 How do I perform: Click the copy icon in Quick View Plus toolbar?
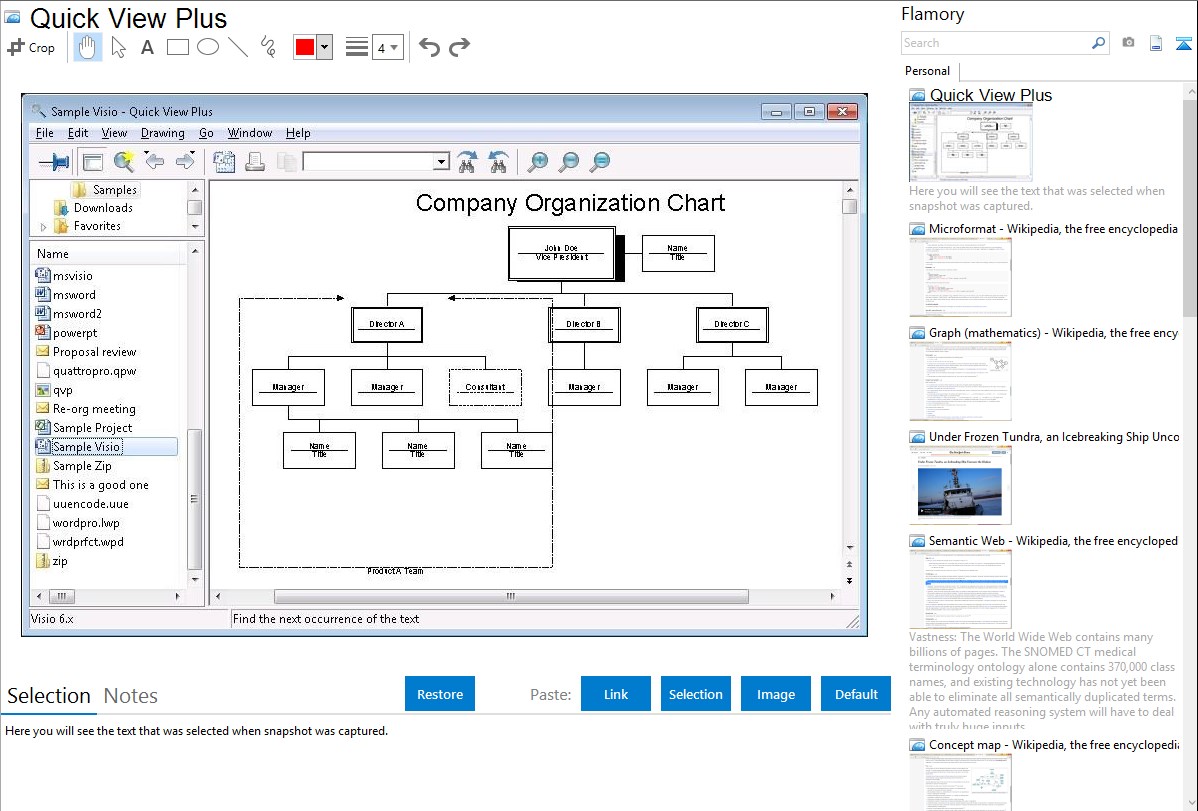pyautogui.click(x=287, y=161)
